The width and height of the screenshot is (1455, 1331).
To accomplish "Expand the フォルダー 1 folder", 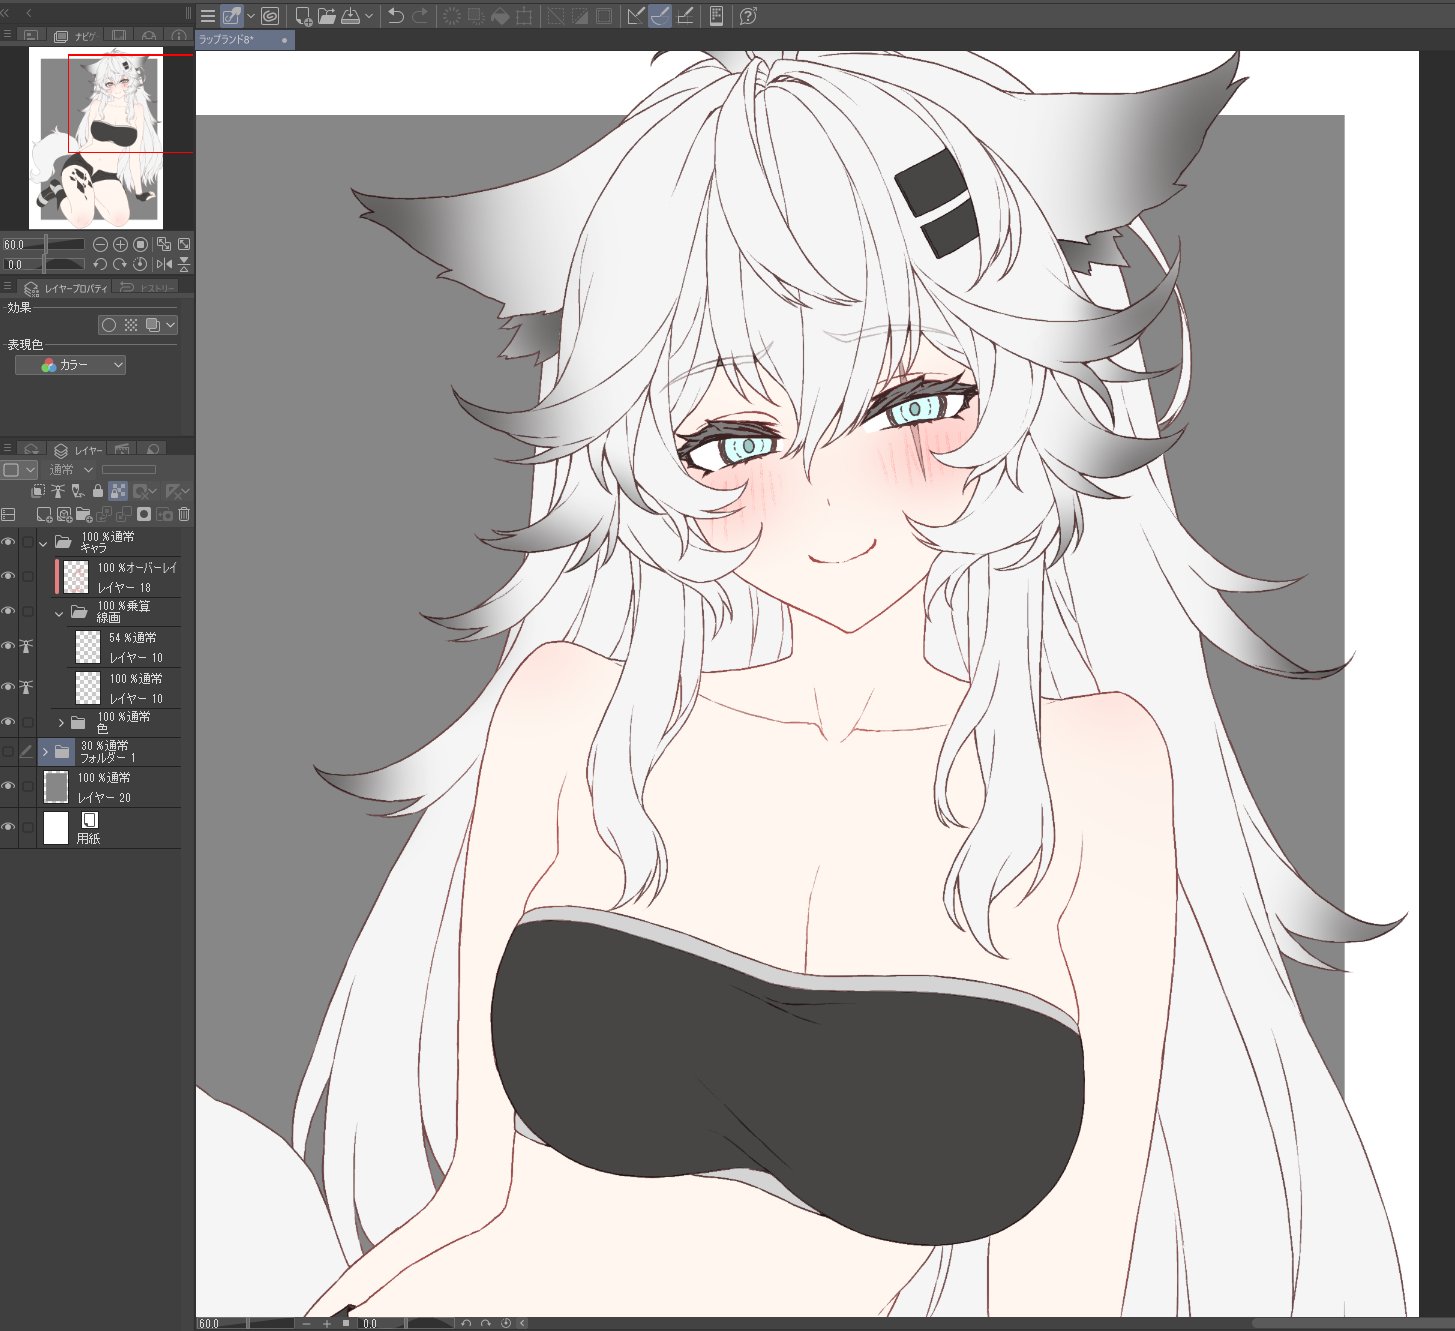I will [45, 751].
